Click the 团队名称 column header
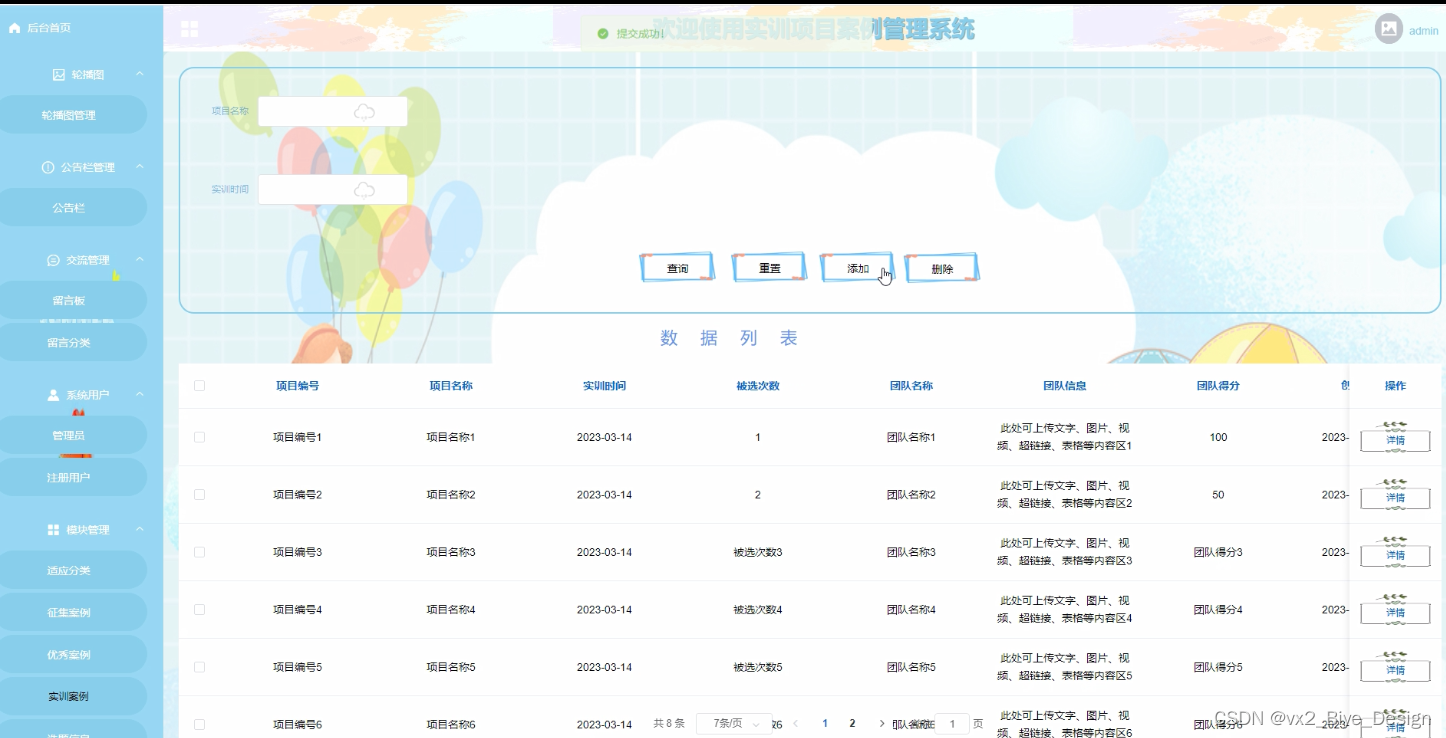The width and height of the screenshot is (1446, 738). point(911,385)
